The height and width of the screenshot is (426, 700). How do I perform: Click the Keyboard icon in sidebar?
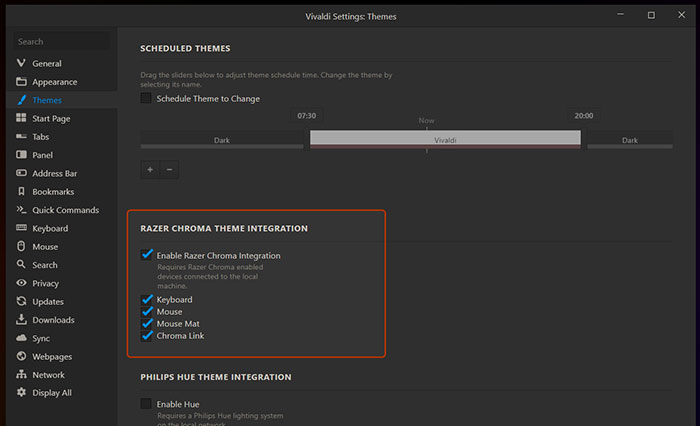click(21, 227)
